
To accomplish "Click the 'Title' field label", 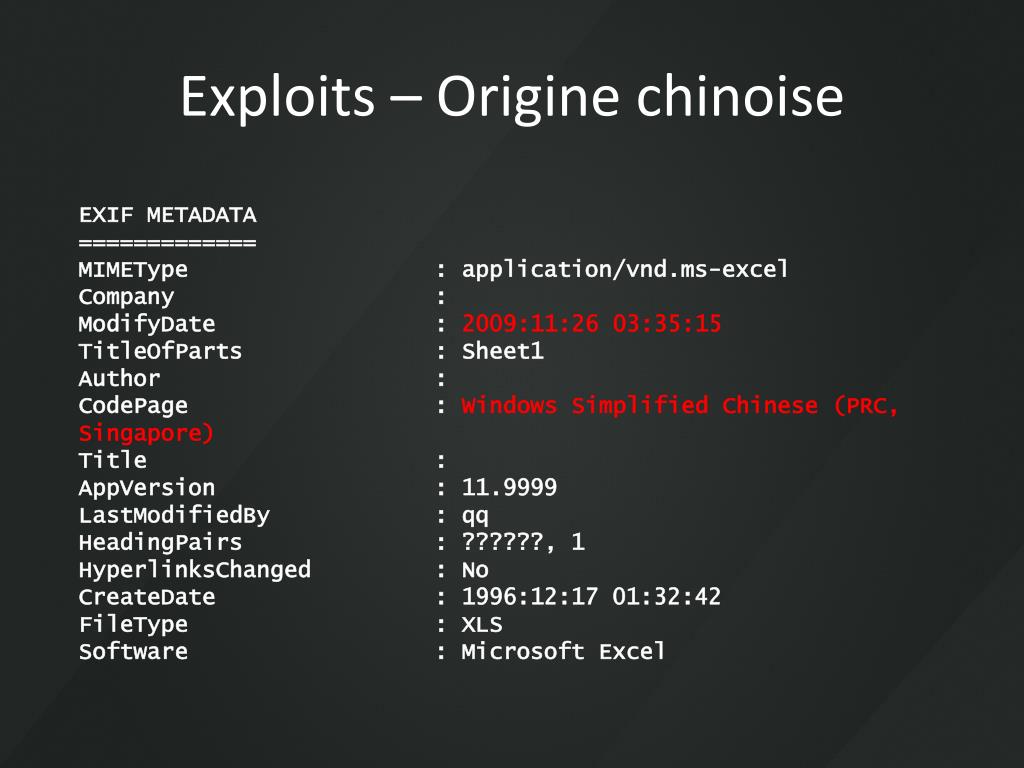I will 113,460.
